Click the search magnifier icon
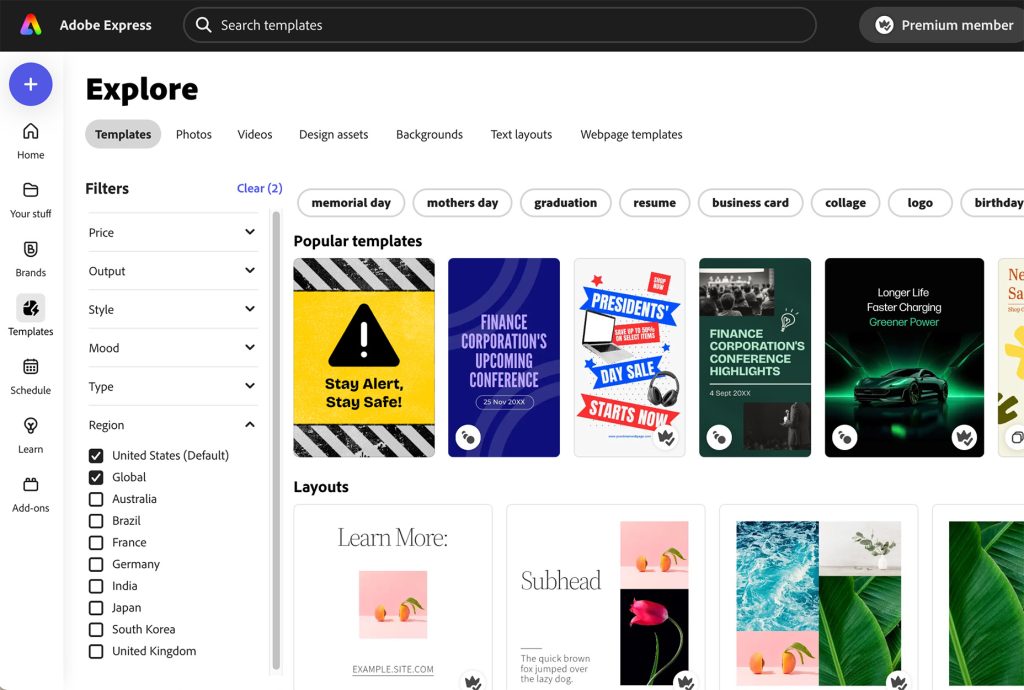Screen dimensions: 1024x690 tap(203, 25)
